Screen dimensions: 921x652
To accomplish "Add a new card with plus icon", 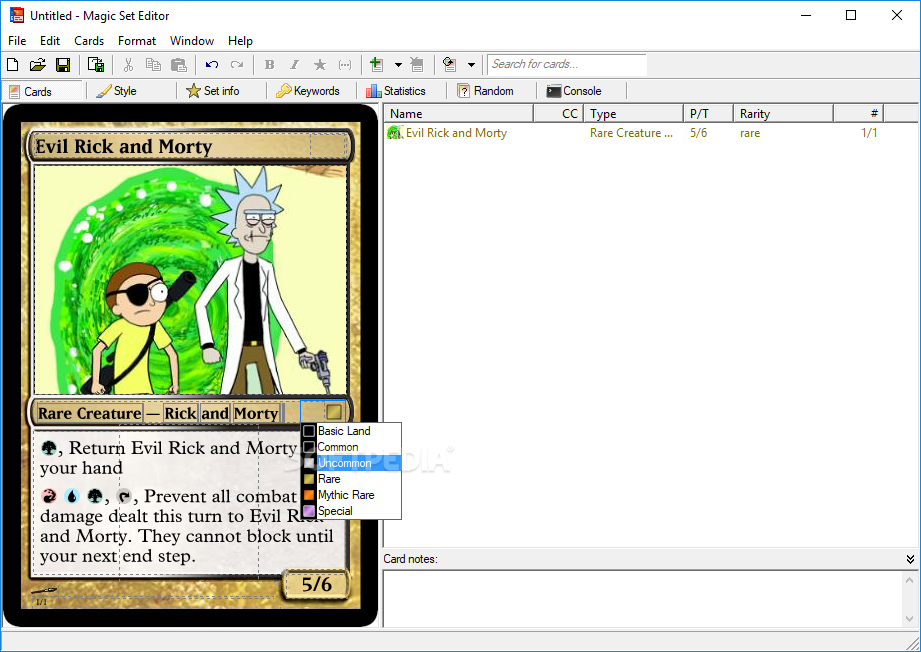I will (377, 65).
